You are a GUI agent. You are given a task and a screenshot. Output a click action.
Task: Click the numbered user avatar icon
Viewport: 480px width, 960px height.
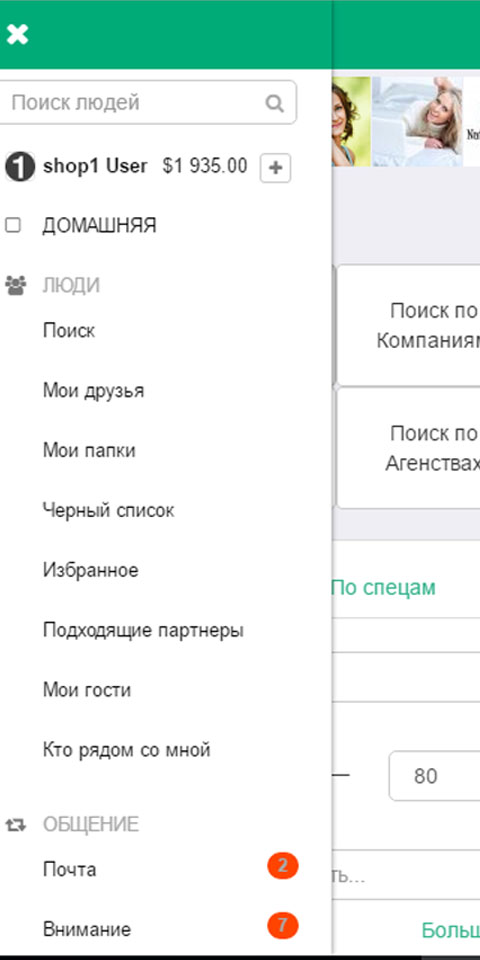(x=20, y=167)
